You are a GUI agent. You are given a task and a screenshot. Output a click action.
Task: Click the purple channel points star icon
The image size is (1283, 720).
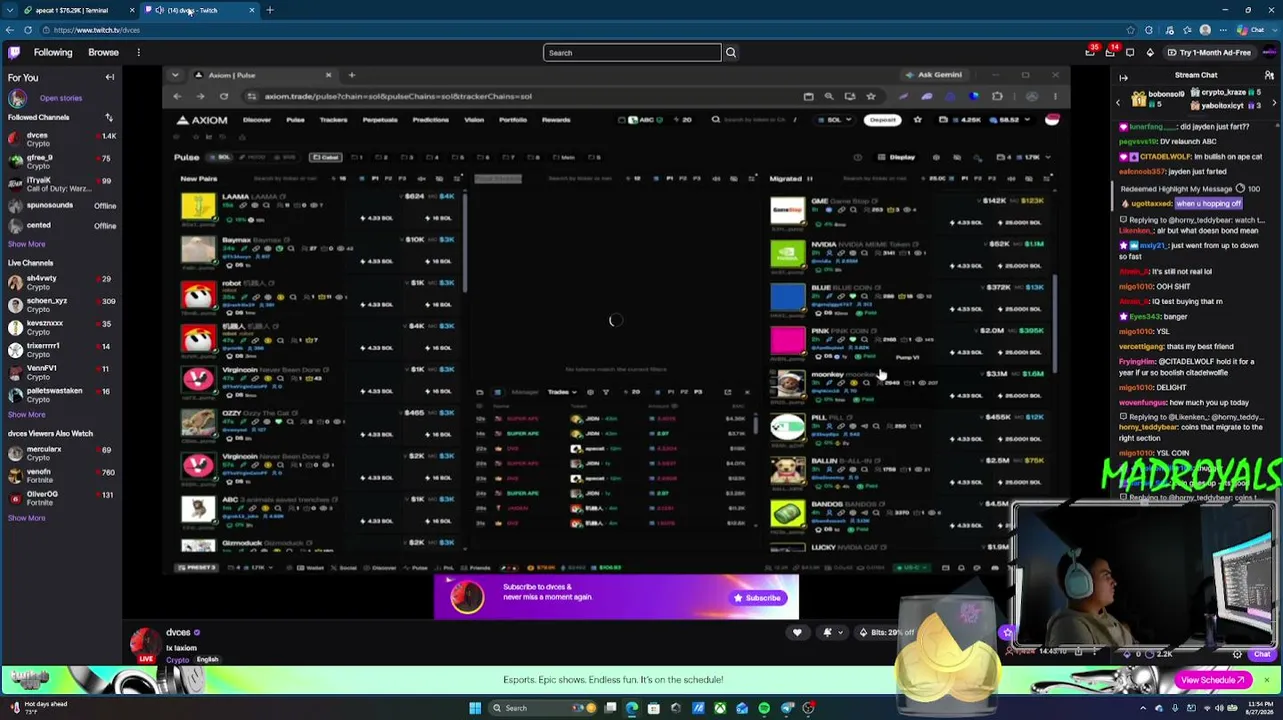[x=1007, y=633]
